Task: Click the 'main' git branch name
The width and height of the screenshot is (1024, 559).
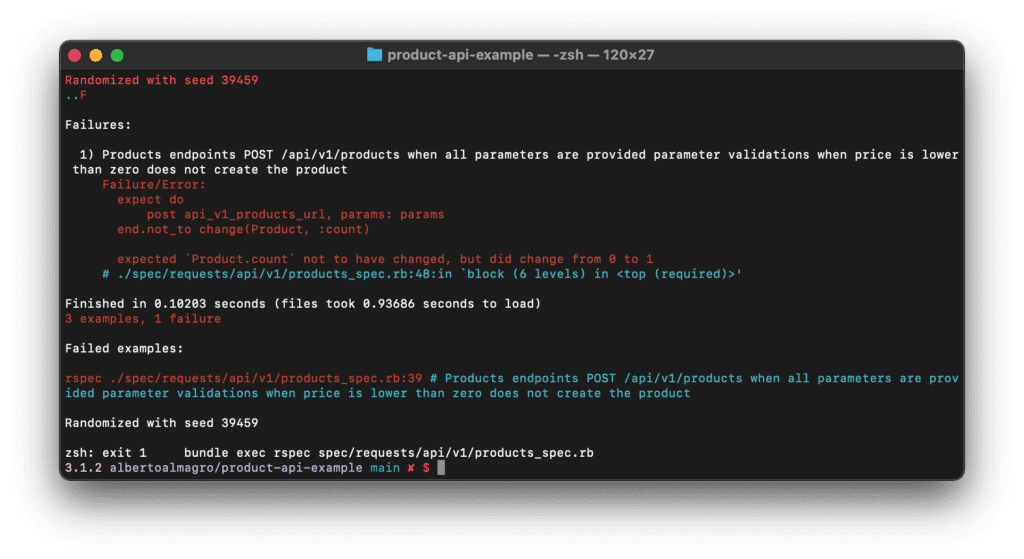Action: coord(385,468)
